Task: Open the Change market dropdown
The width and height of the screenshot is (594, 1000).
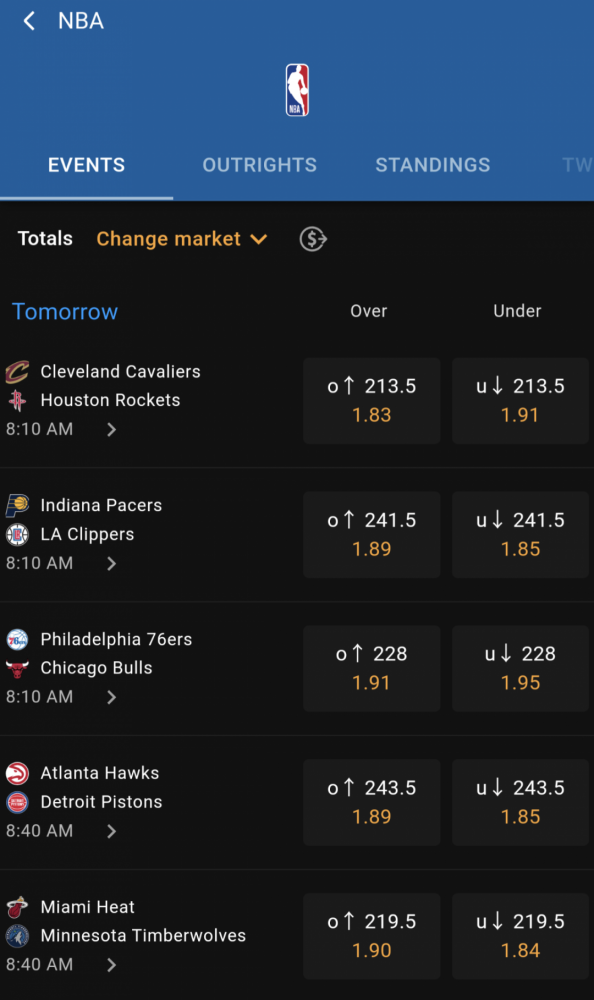Action: tap(182, 239)
